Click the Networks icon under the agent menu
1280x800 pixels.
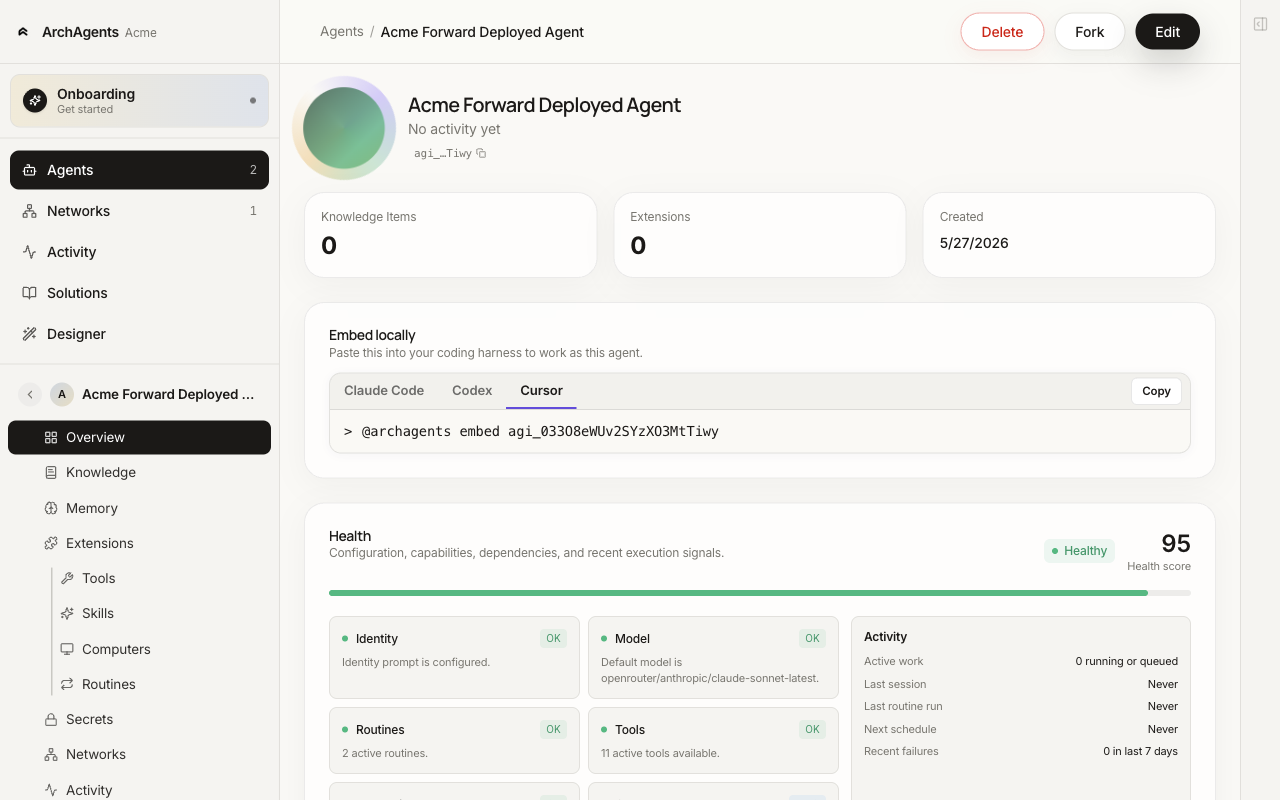tap(51, 754)
